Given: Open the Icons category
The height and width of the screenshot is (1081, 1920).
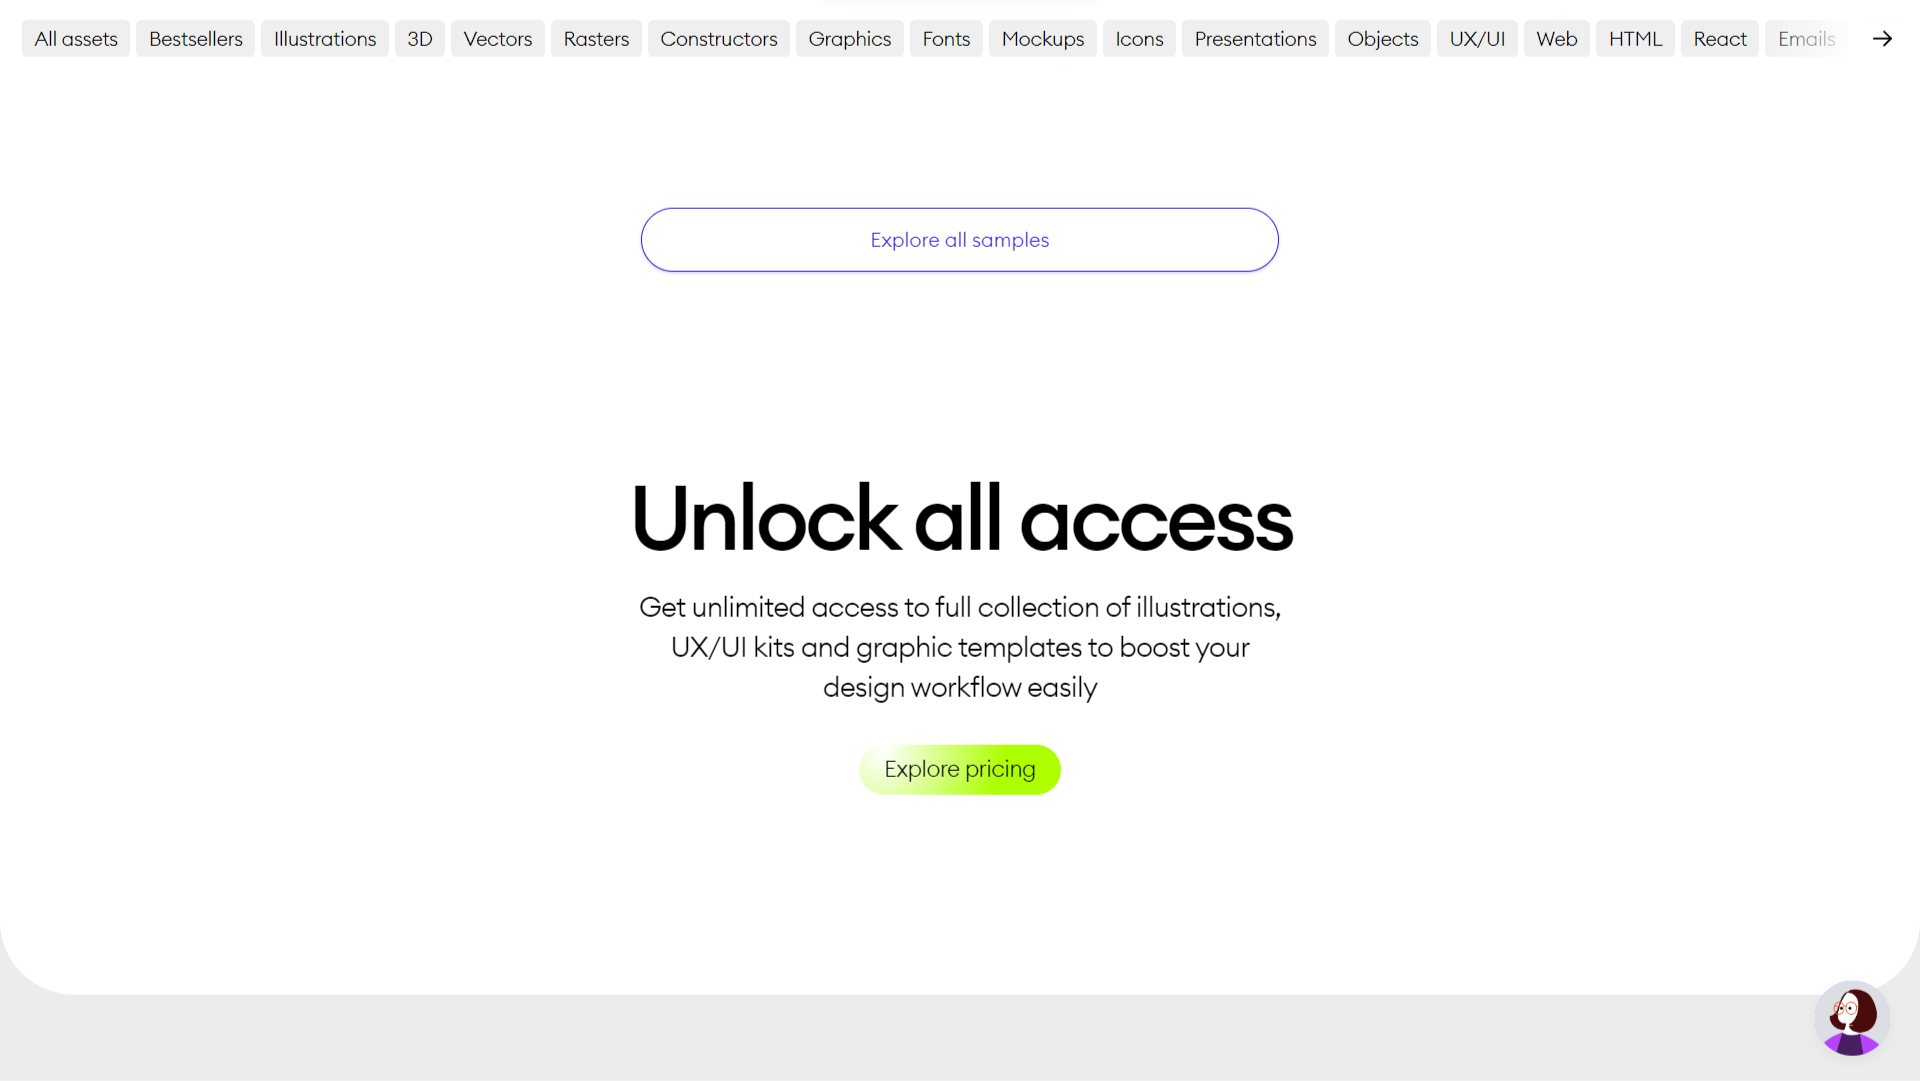Looking at the screenshot, I should click(1139, 39).
